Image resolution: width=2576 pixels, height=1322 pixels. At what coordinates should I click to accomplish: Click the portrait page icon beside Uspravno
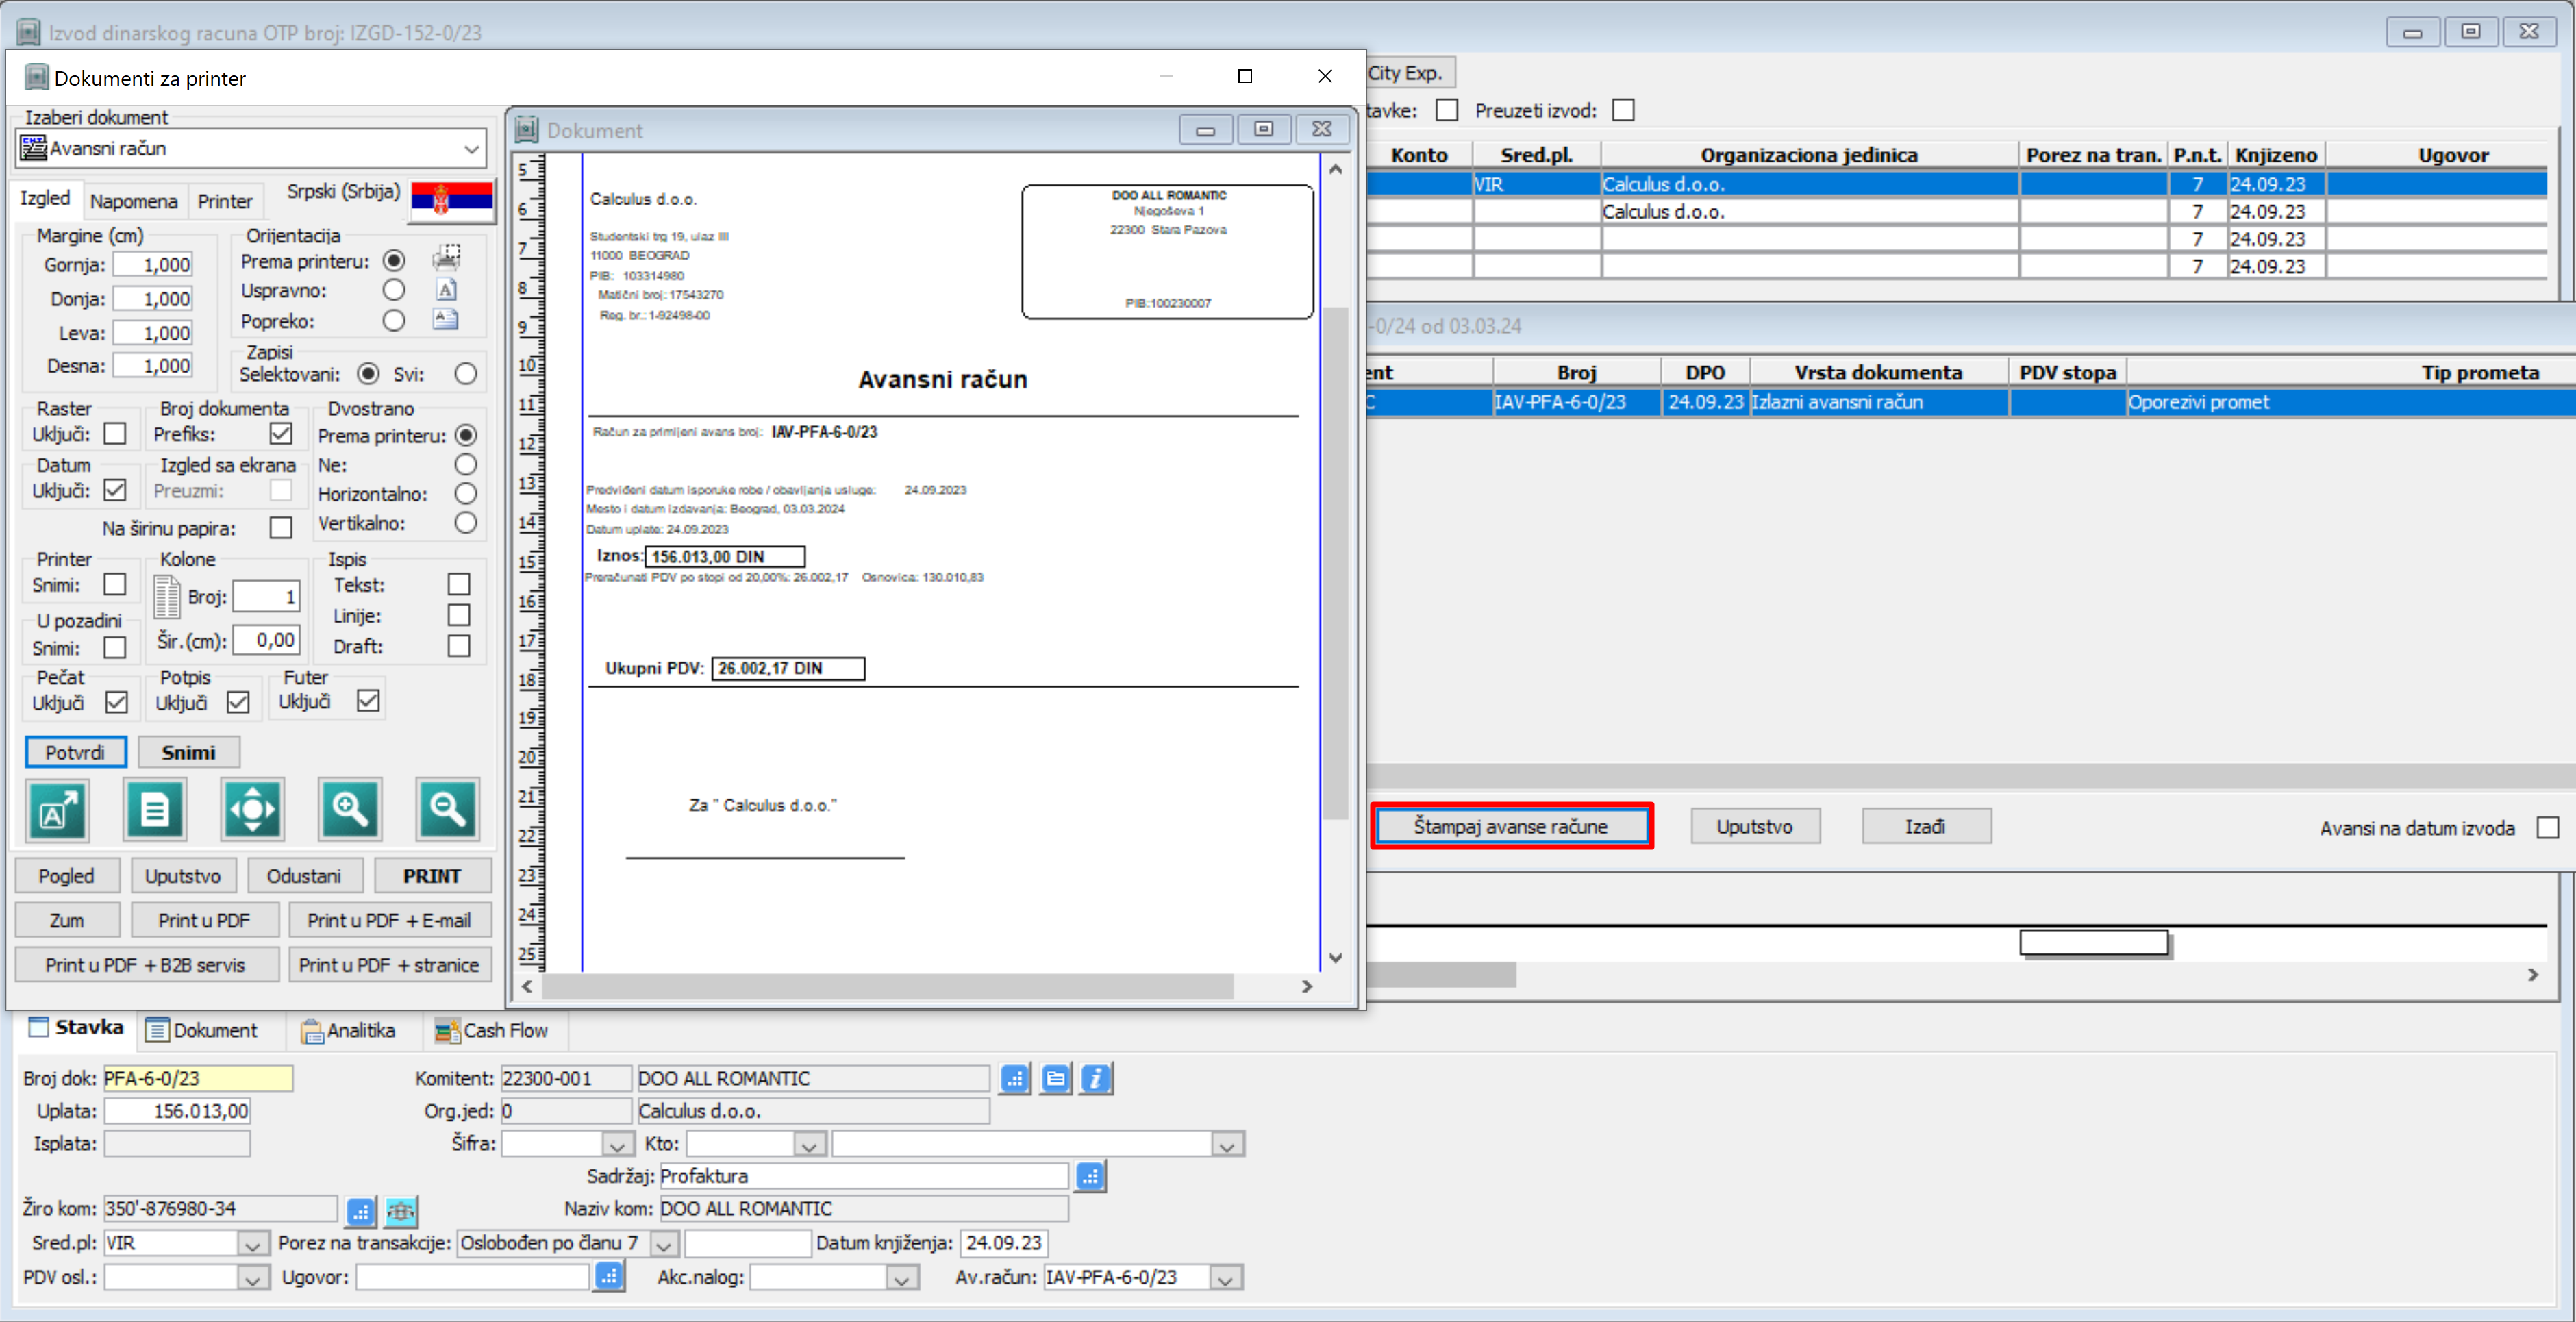446,290
